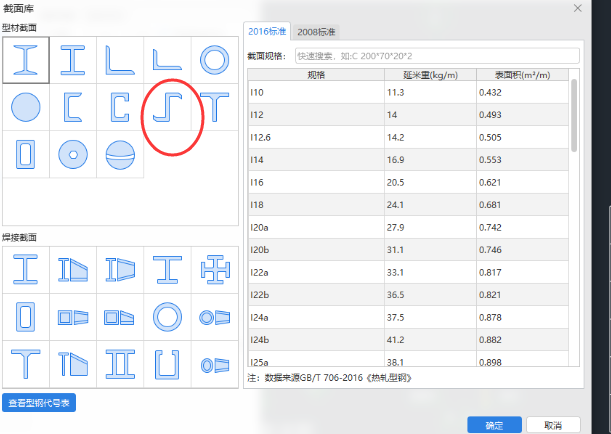Click the 规格 column header
Image resolution: width=611 pixels, height=434 pixels.
(316, 75)
